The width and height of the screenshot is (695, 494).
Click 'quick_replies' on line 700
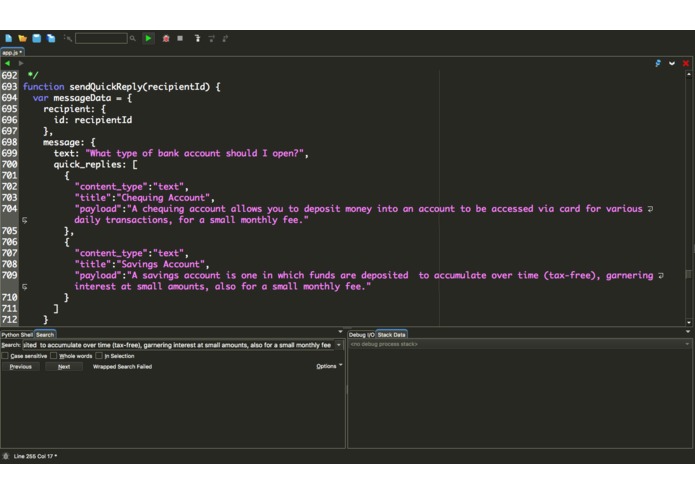coord(87,165)
